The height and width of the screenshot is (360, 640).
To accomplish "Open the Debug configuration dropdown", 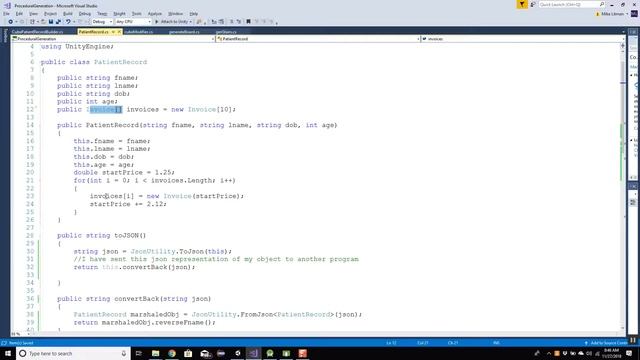I will click(x=102, y=22).
